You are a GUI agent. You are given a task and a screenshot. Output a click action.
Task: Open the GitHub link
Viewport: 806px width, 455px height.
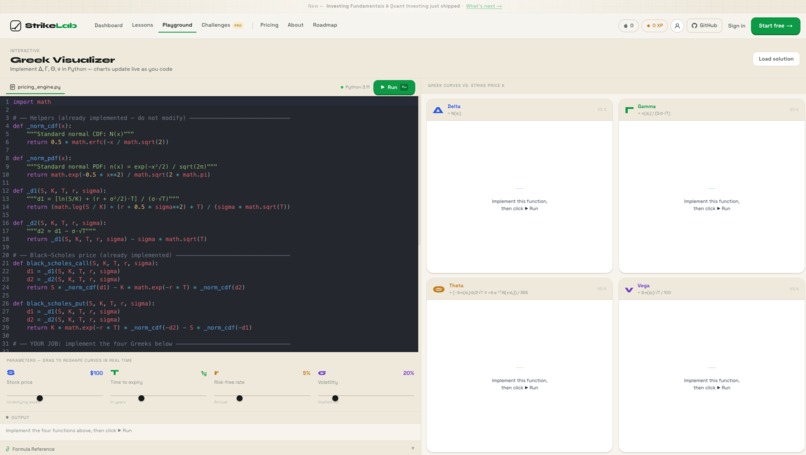coord(704,26)
